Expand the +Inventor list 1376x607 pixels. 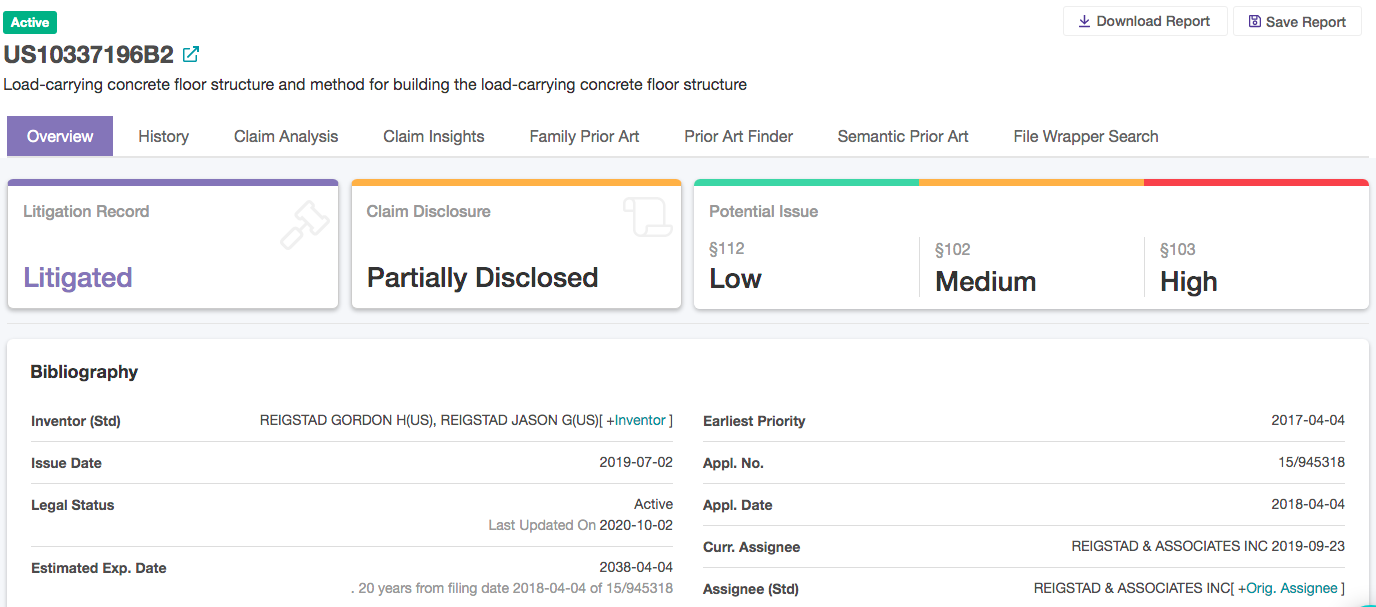tap(636, 420)
